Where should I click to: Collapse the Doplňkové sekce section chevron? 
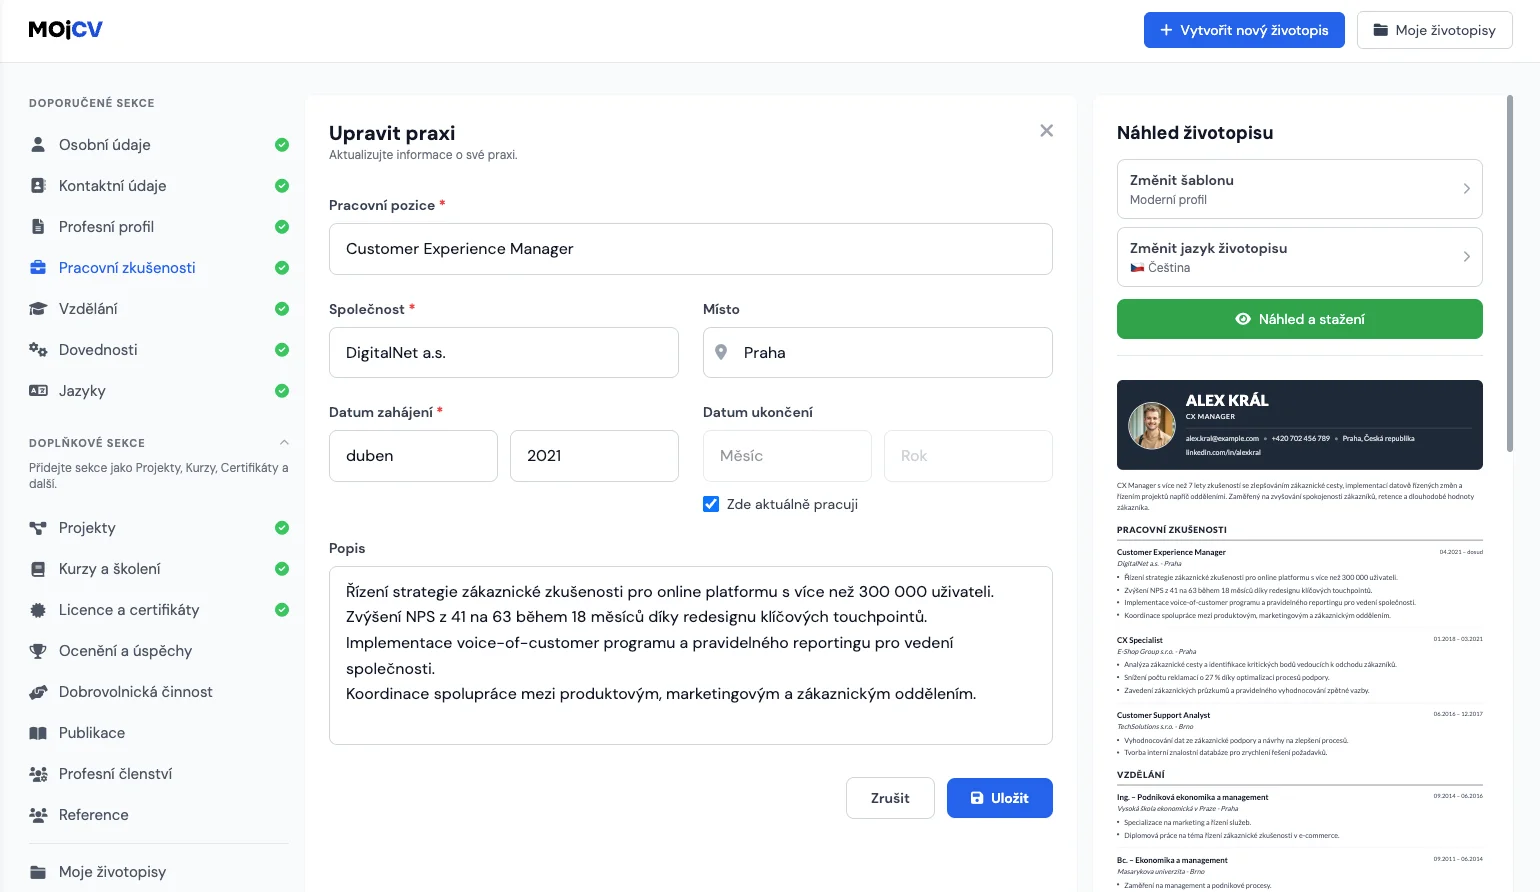pyautogui.click(x=284, y=442)
